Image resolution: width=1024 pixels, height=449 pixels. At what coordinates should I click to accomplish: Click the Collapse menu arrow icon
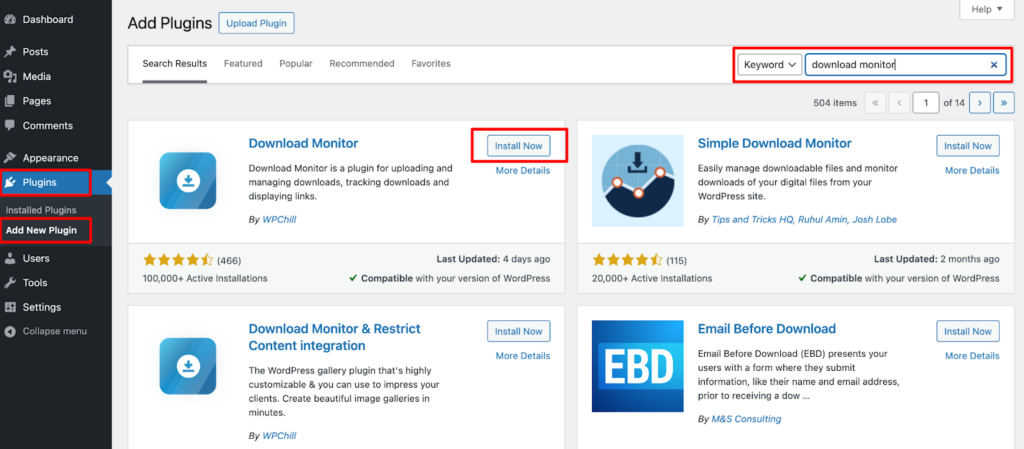tap(10, 331)
